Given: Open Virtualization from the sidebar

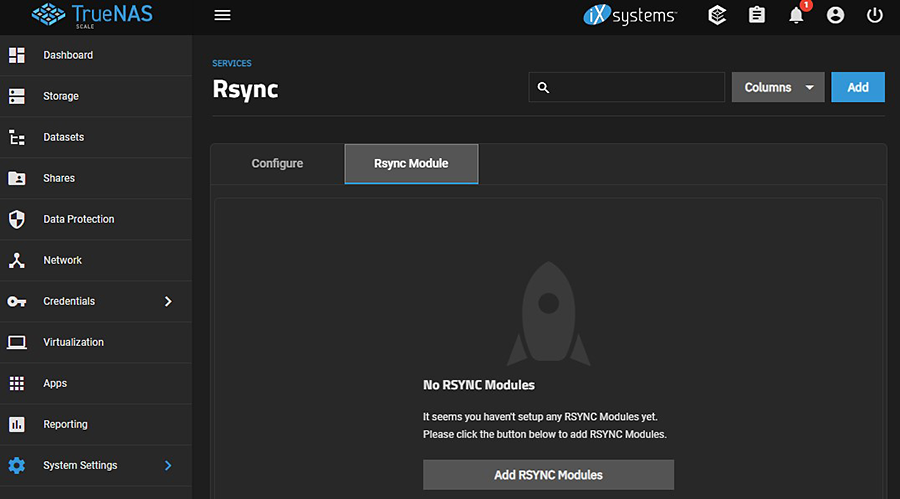Looking at the screenshot, I should click(96, 342).
